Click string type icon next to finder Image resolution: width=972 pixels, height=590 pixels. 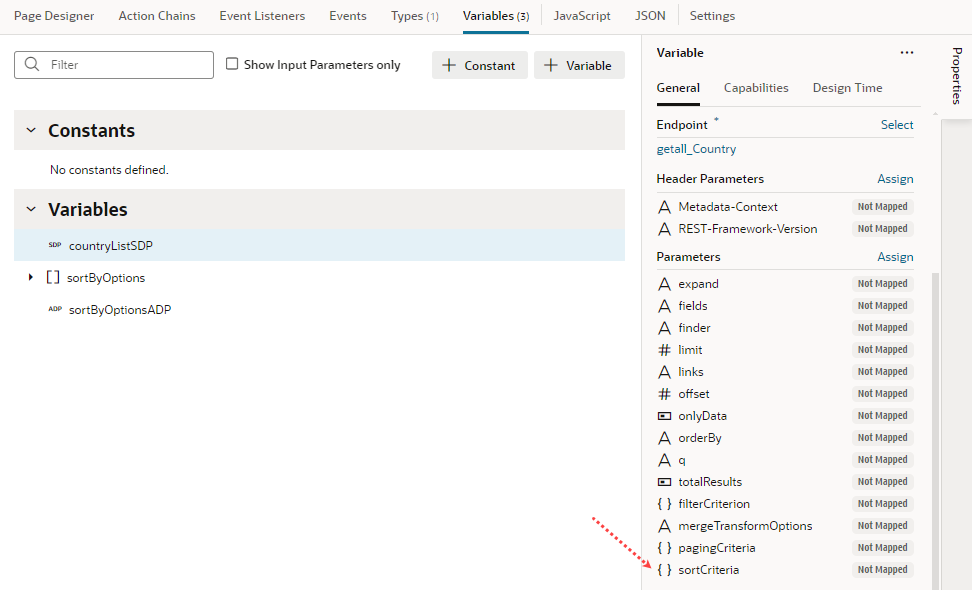point(665,328)
